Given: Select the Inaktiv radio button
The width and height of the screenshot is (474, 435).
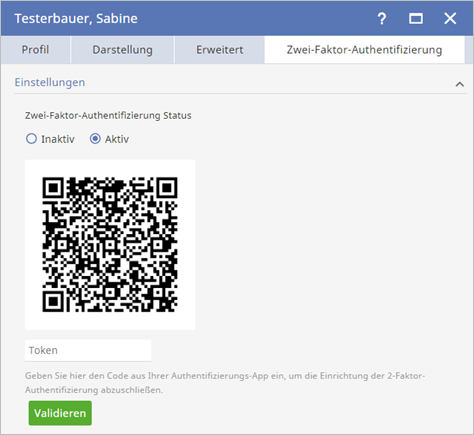Looking at the screenshot, I should click(31, 139).
